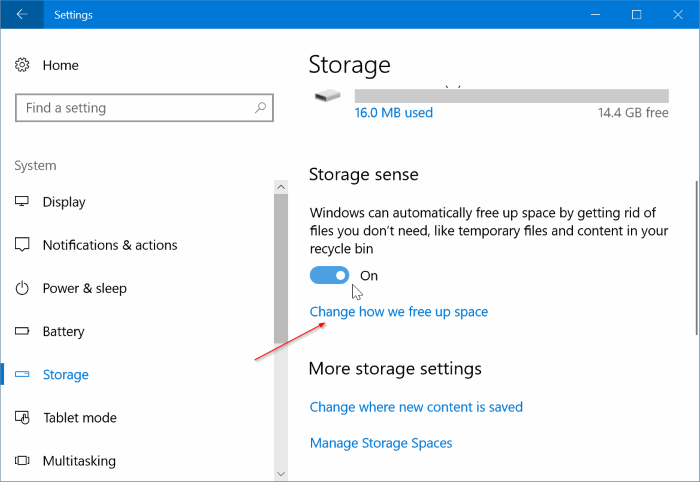700x482 pixels.
Task: Click the Multitasking icon
Action: point(22,461)
